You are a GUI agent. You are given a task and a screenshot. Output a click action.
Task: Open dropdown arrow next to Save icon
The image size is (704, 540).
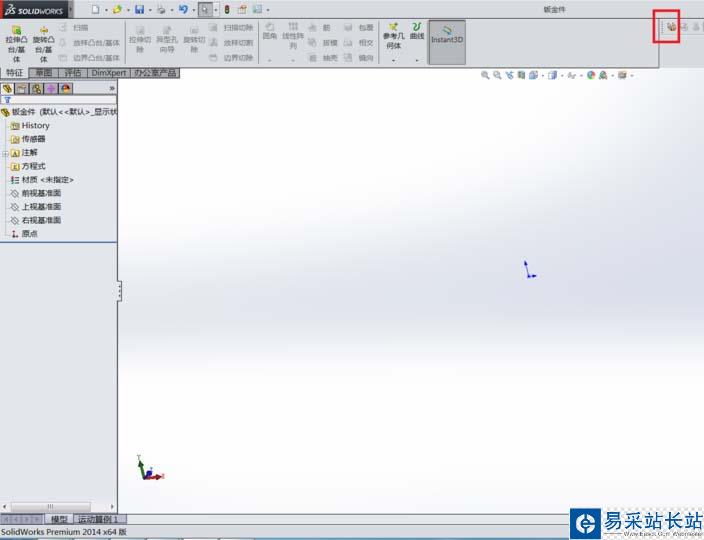(150, 10)
